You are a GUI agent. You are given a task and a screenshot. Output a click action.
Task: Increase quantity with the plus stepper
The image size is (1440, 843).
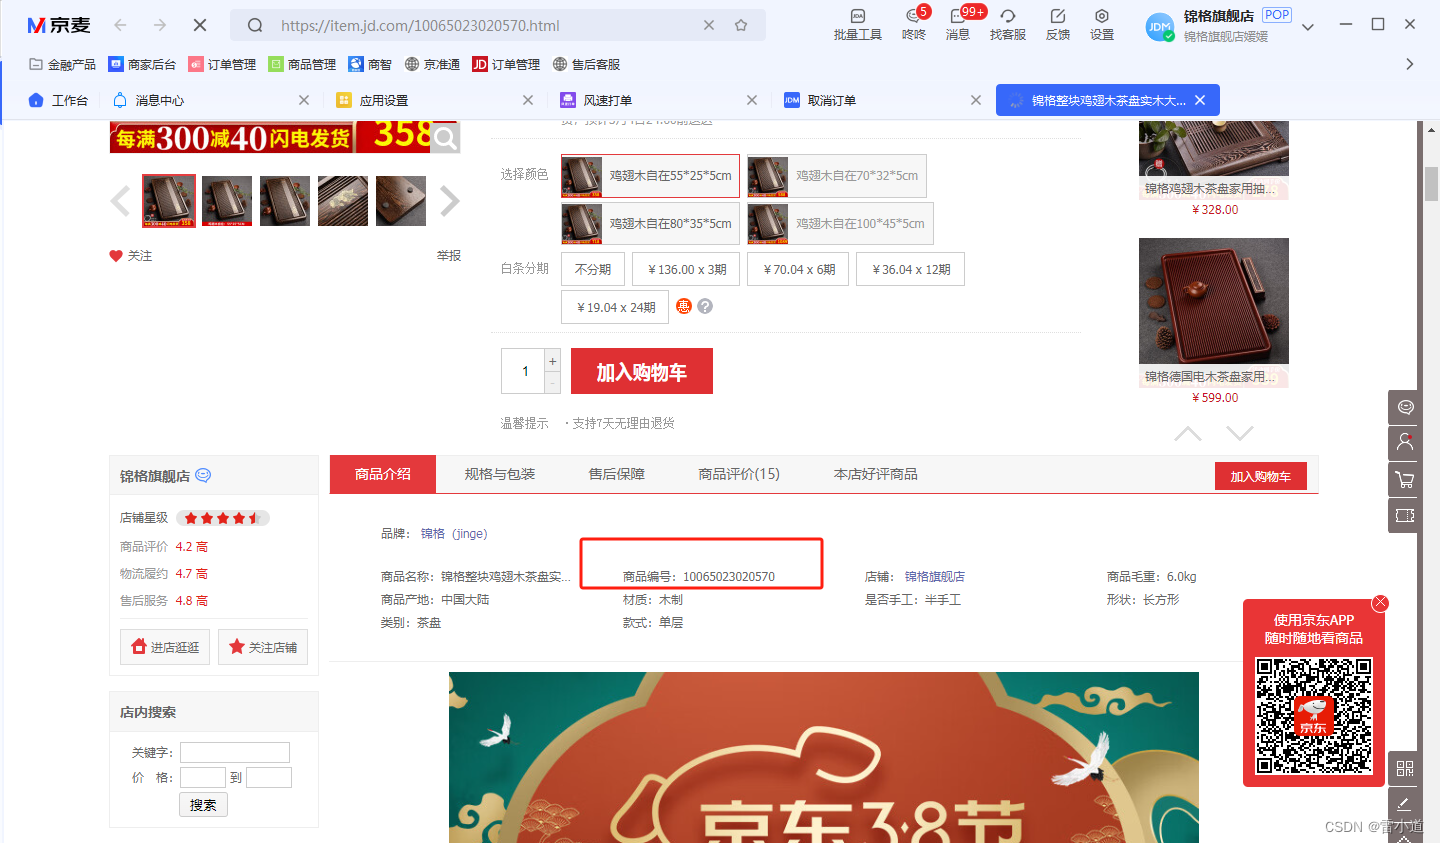[x=552, y=361]
